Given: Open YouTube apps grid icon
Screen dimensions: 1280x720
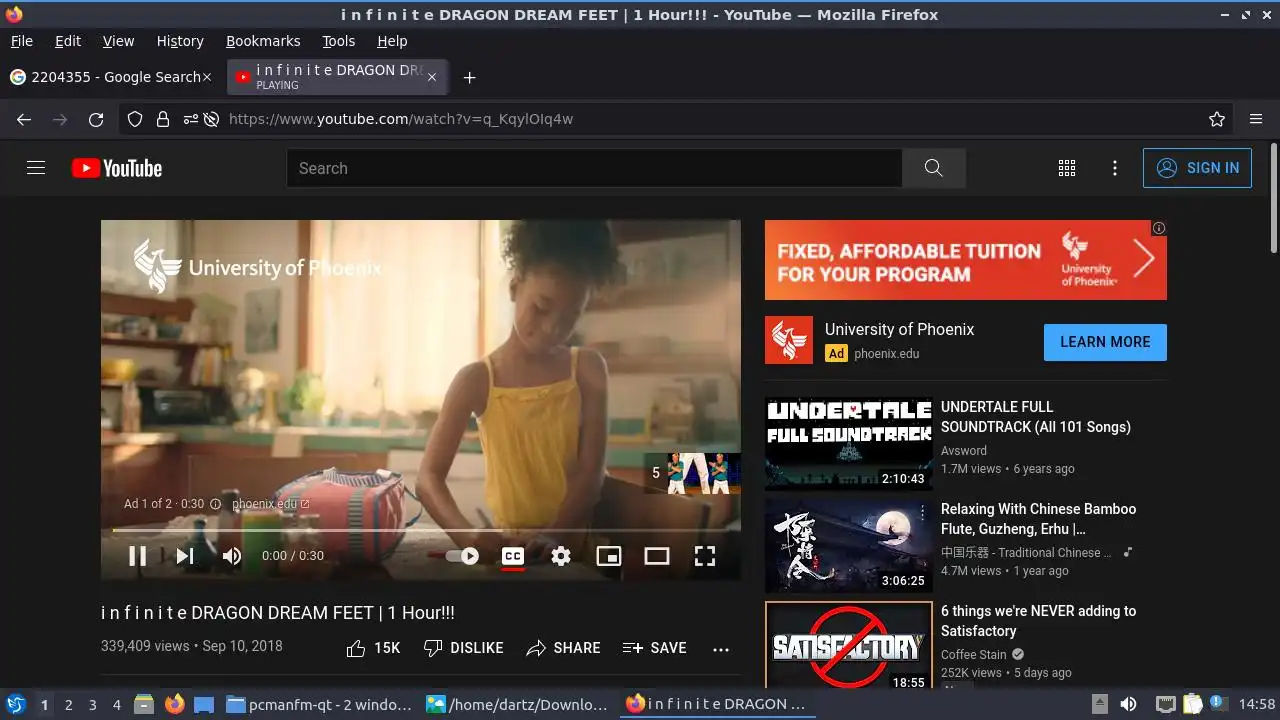Looking at the screenshot, I should [x=1067, y=168].
